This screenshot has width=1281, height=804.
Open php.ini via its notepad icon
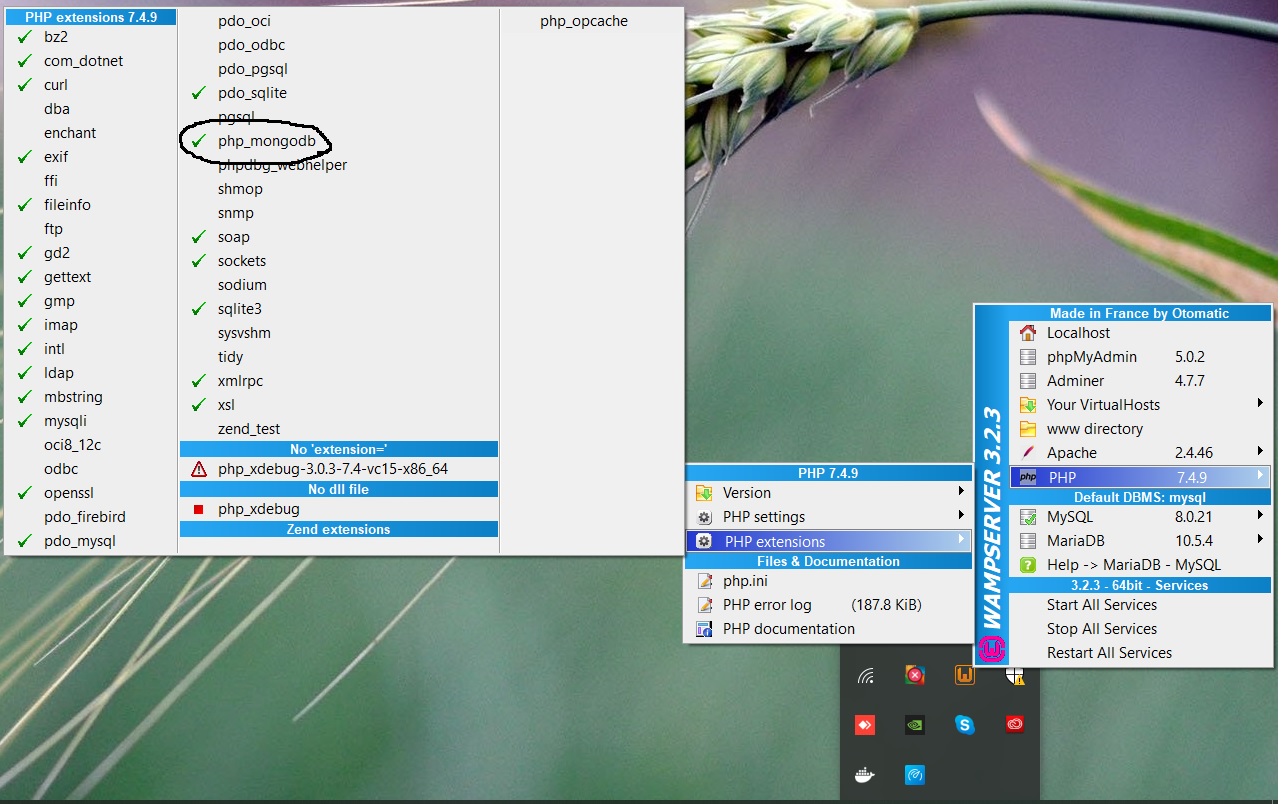(704, 581)
